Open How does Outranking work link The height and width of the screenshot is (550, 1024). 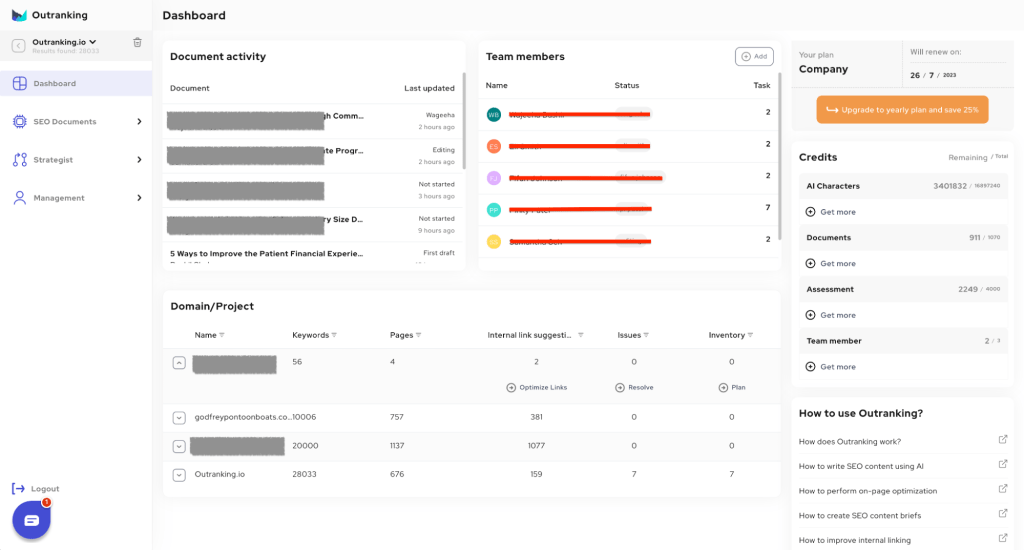(850, 442)
